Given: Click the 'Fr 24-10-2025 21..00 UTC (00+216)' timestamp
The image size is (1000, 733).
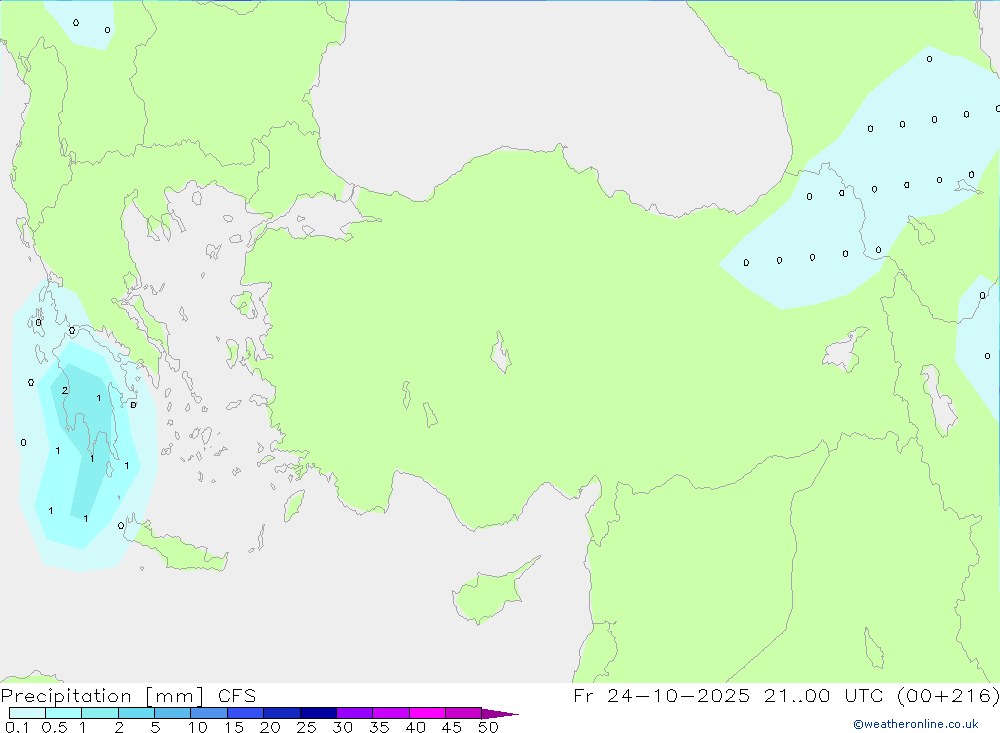Looking at the screenshot, I should pos(786,696).
